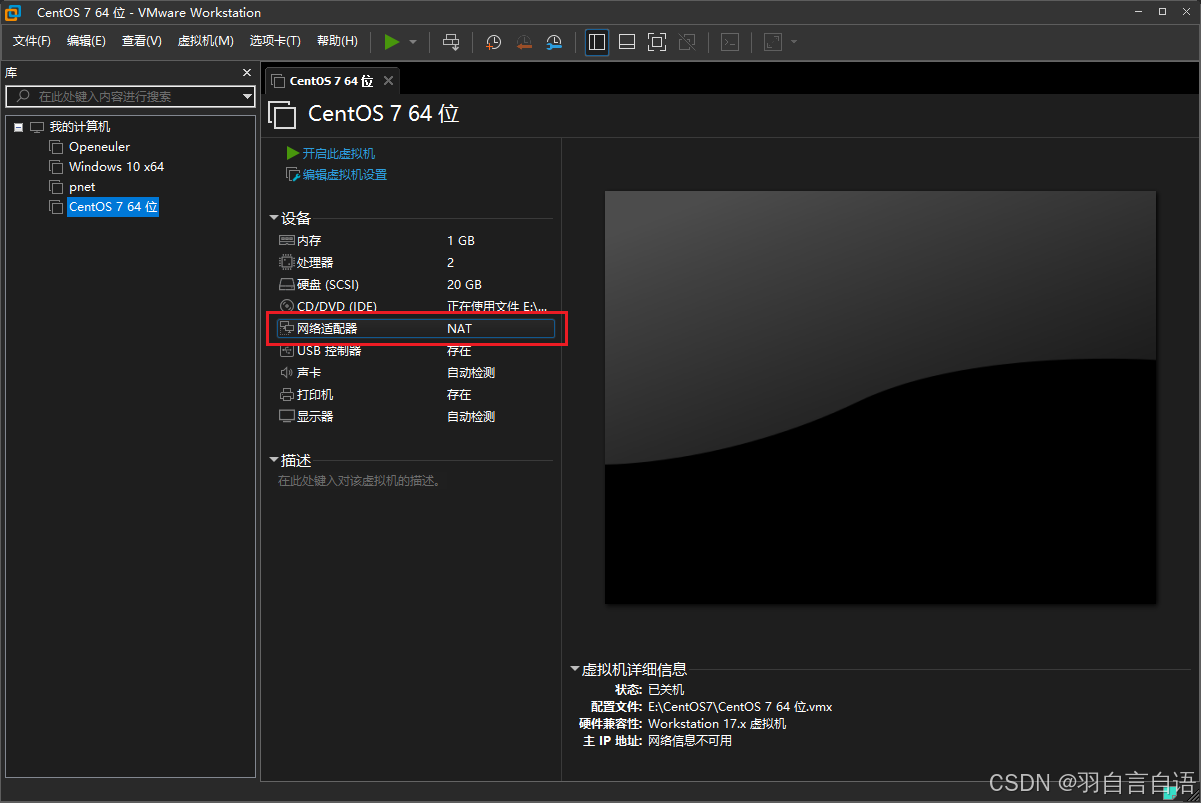This screenshot has width=1201, height=803.
Task: Close the CentOS 7 64 位 tab
Action: [389, 80]
